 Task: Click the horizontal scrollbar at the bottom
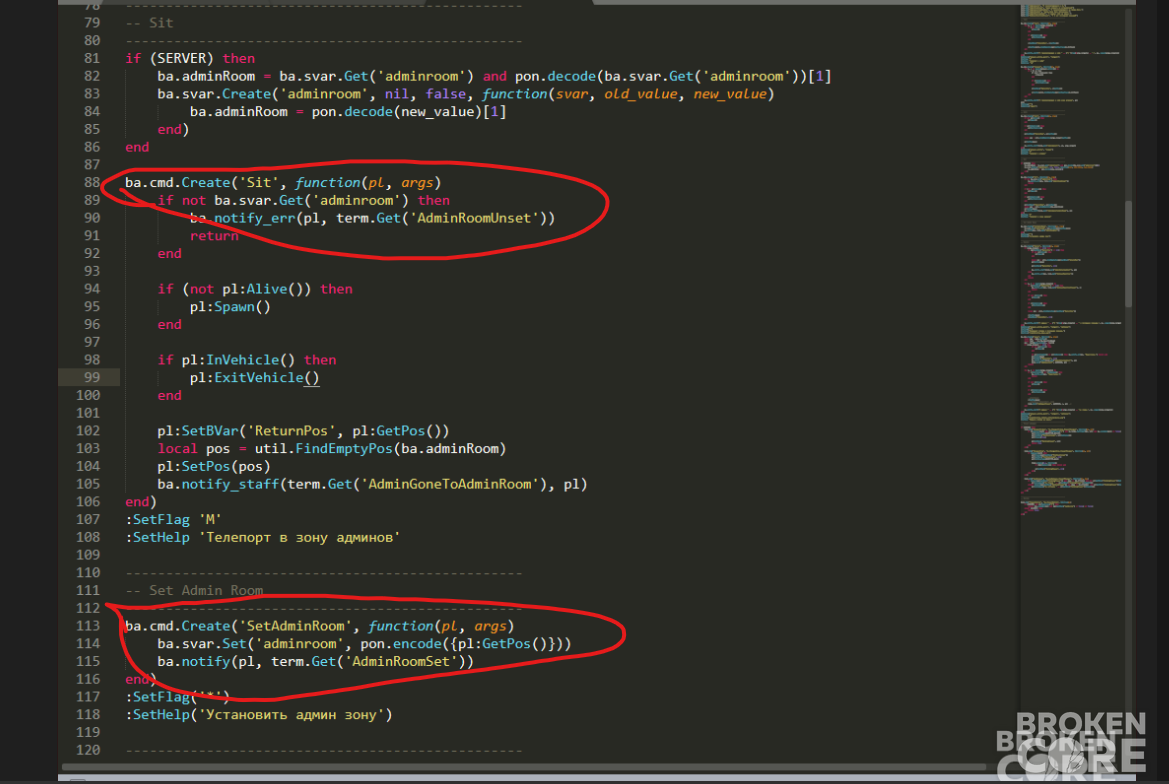coord(523,766)
